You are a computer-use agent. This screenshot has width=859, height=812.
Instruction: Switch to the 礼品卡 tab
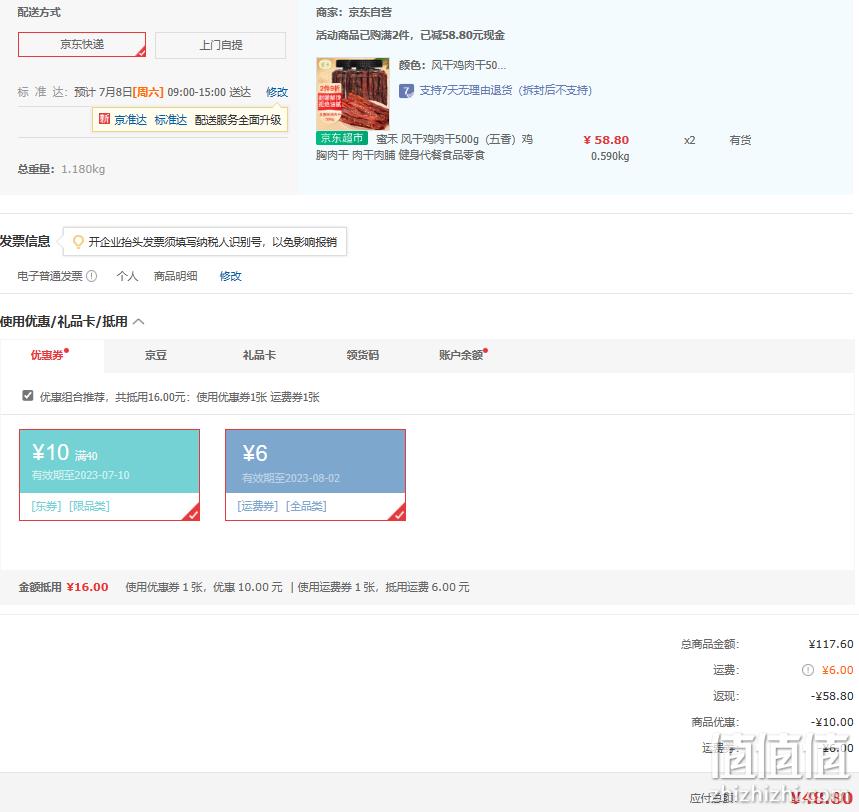click(x=259, y=355)
